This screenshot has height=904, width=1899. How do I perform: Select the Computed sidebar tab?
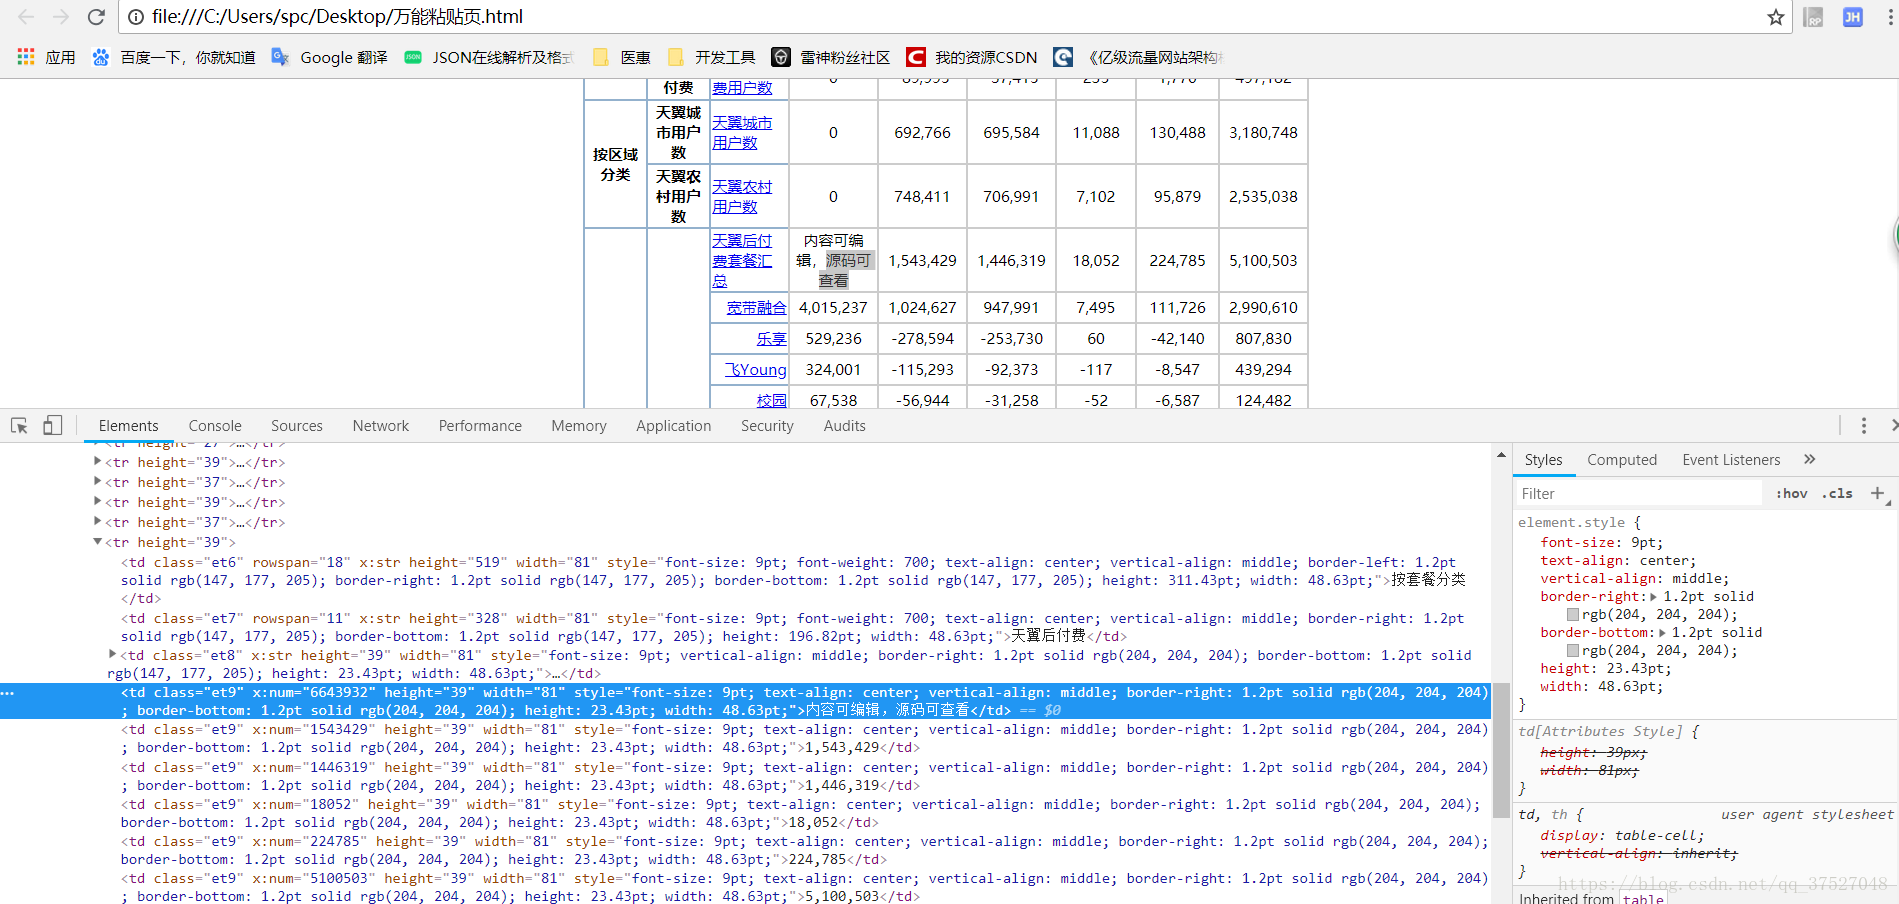coord(1622,460)
